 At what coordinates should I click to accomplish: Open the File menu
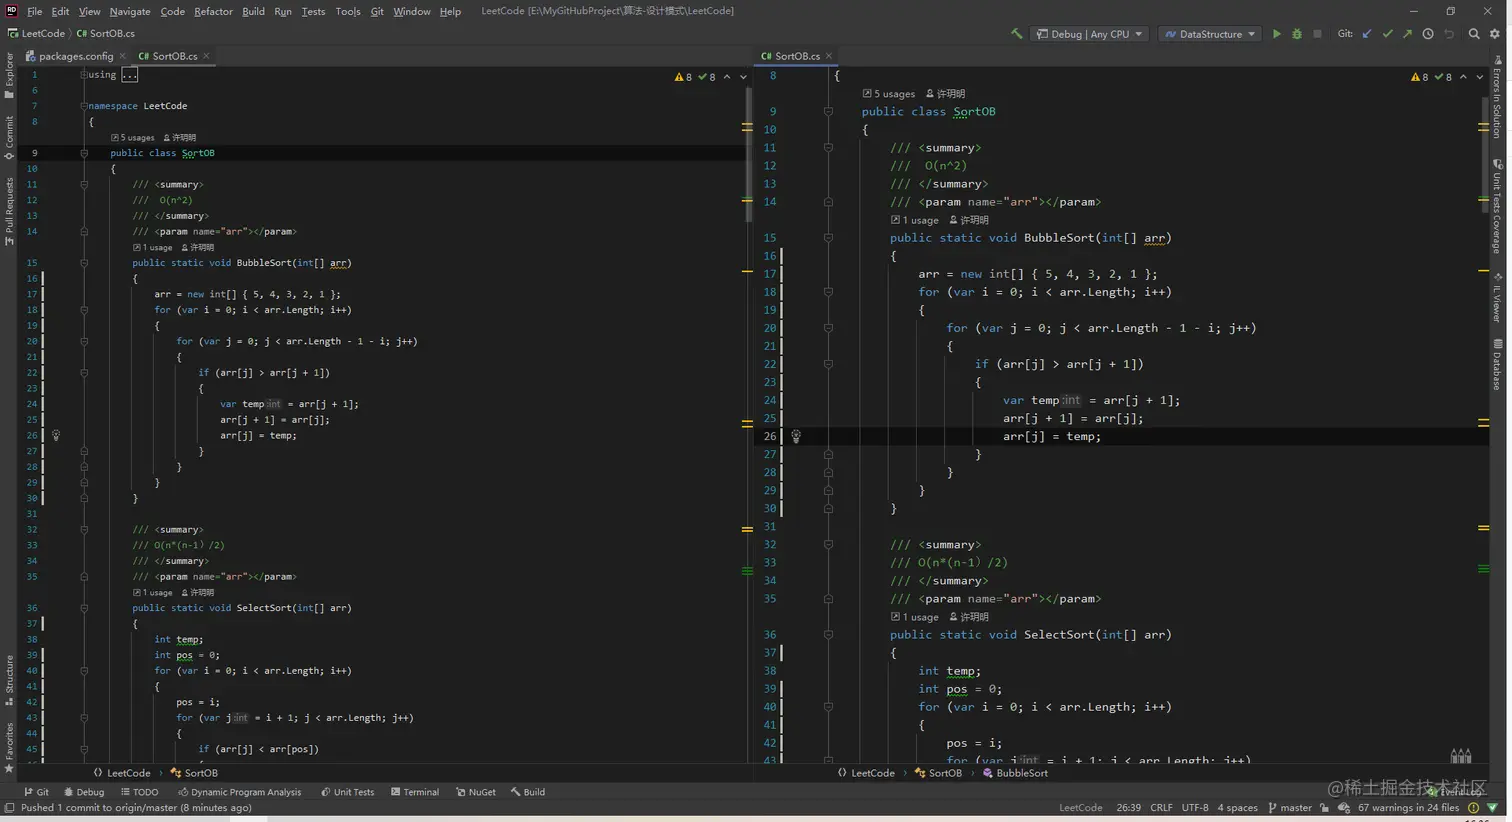coord(35,11)
